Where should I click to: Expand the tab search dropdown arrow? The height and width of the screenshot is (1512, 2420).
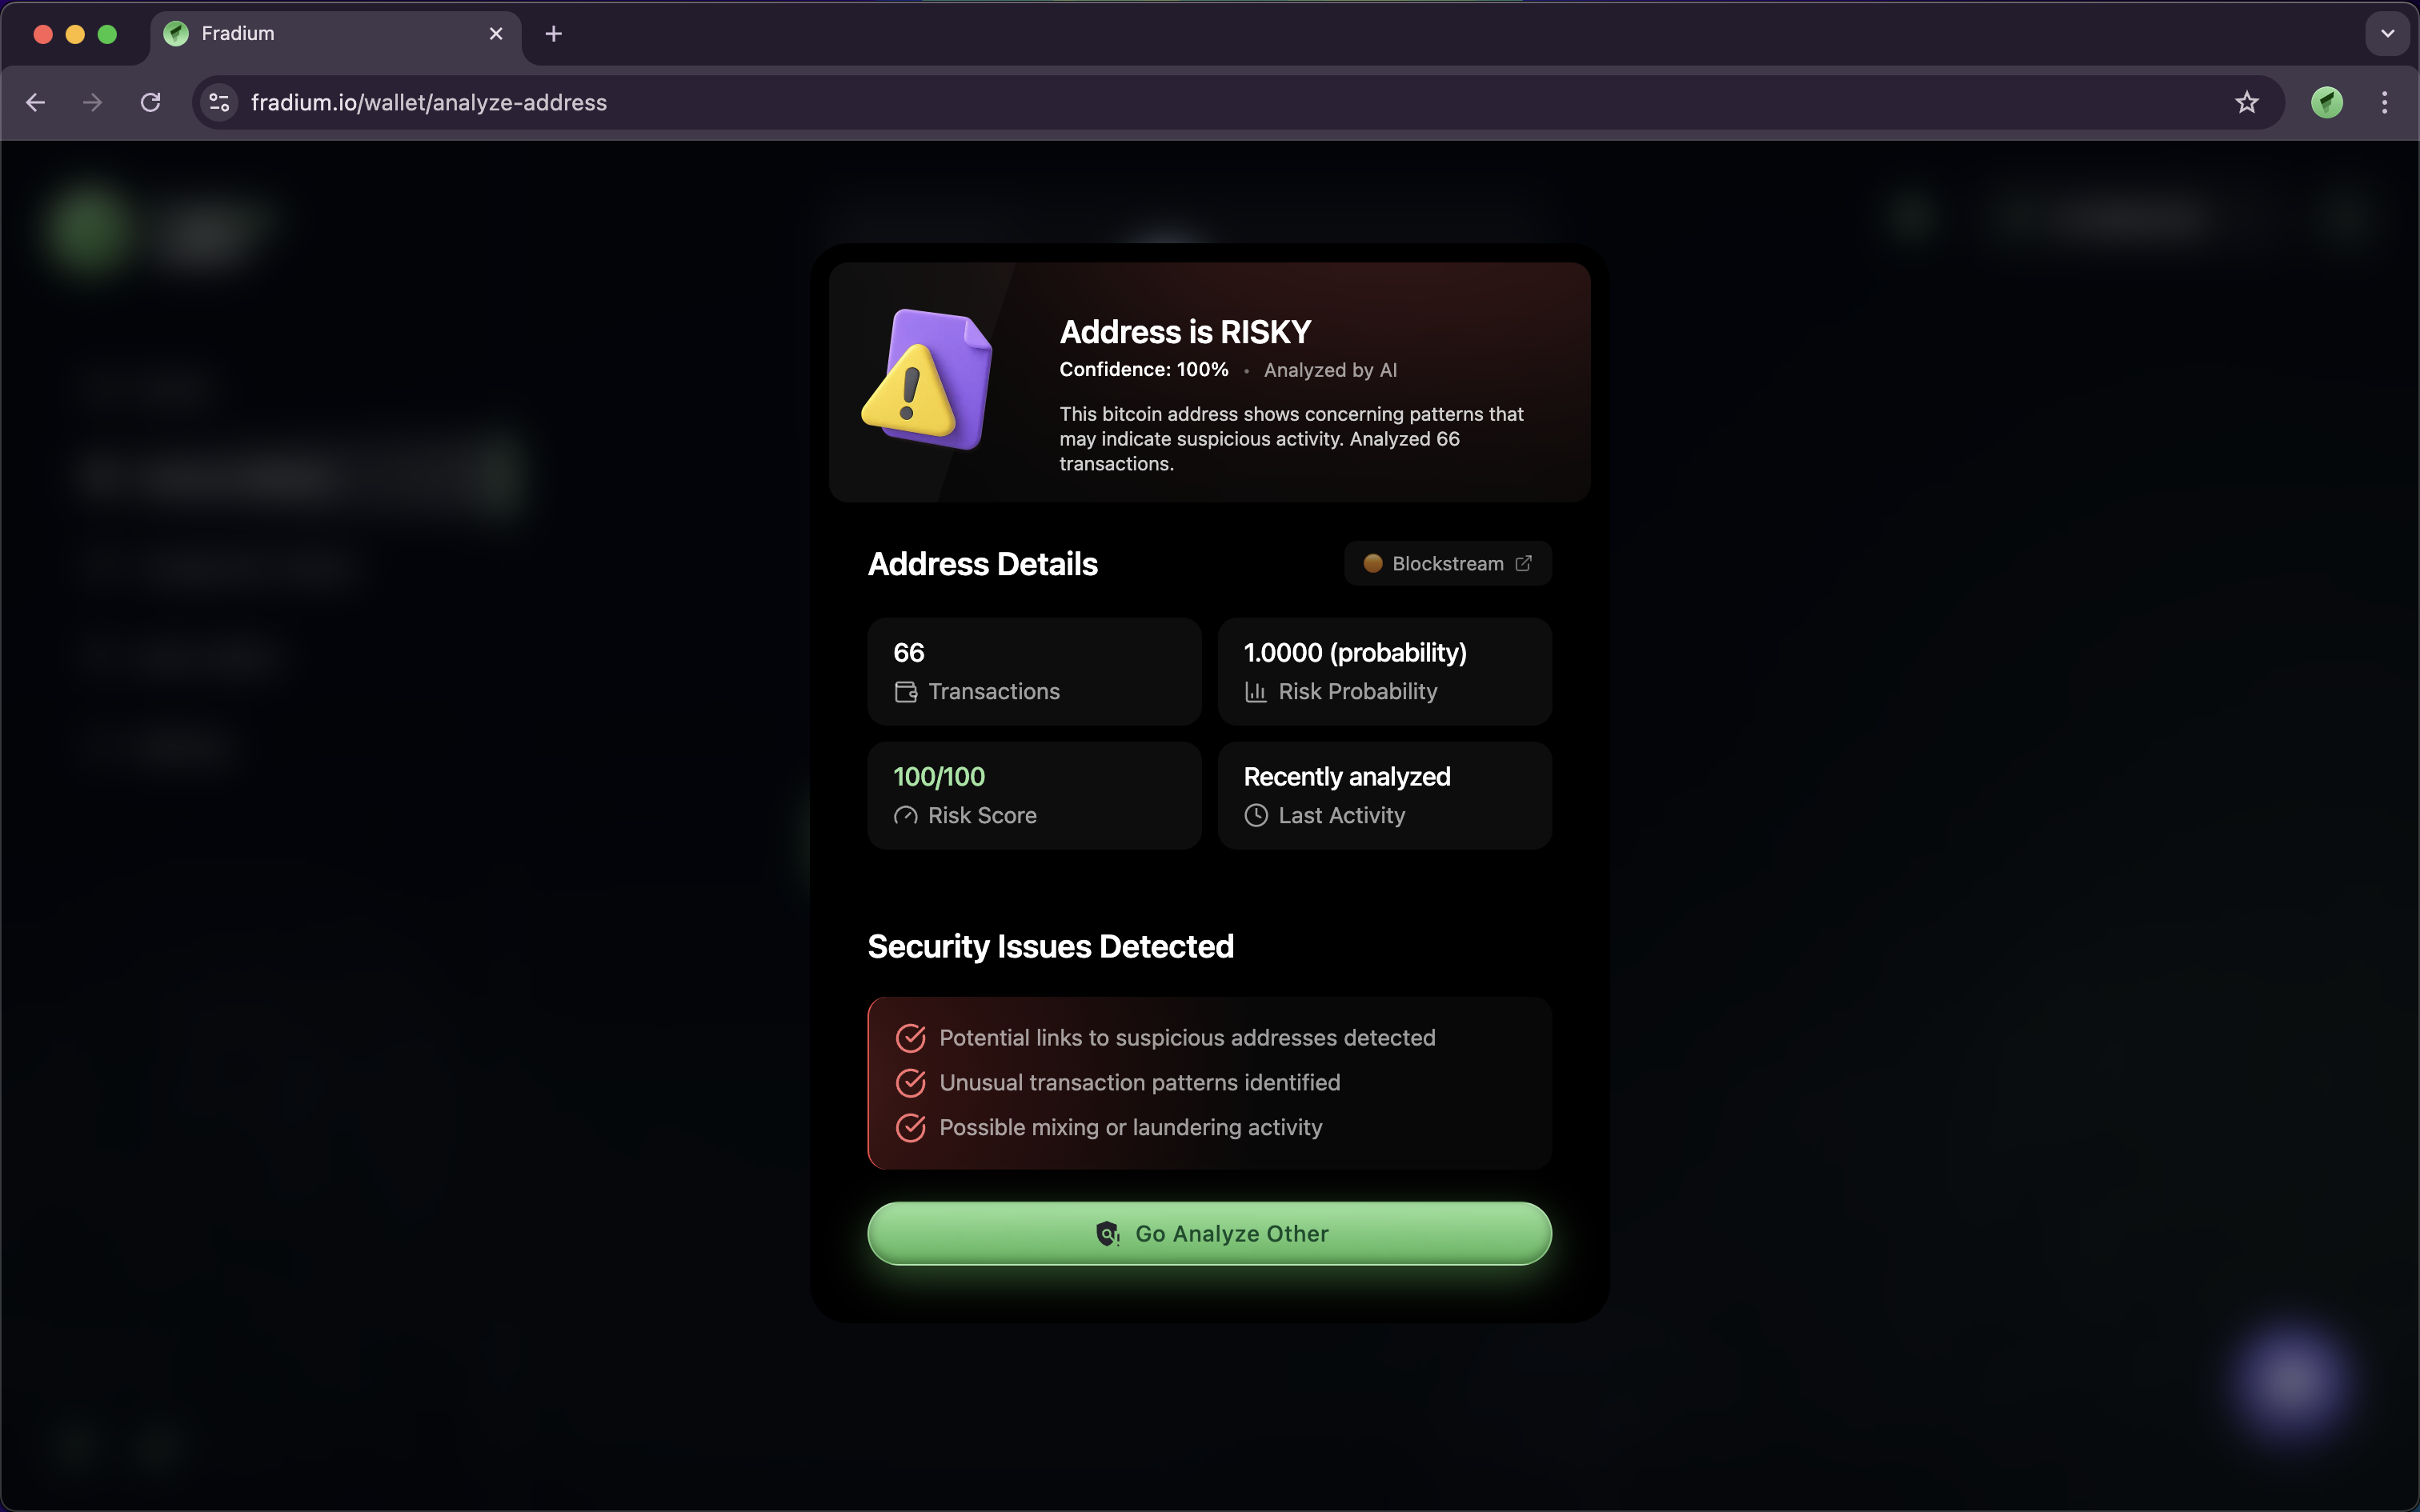pyautogui.click(x=2387, y=34)
